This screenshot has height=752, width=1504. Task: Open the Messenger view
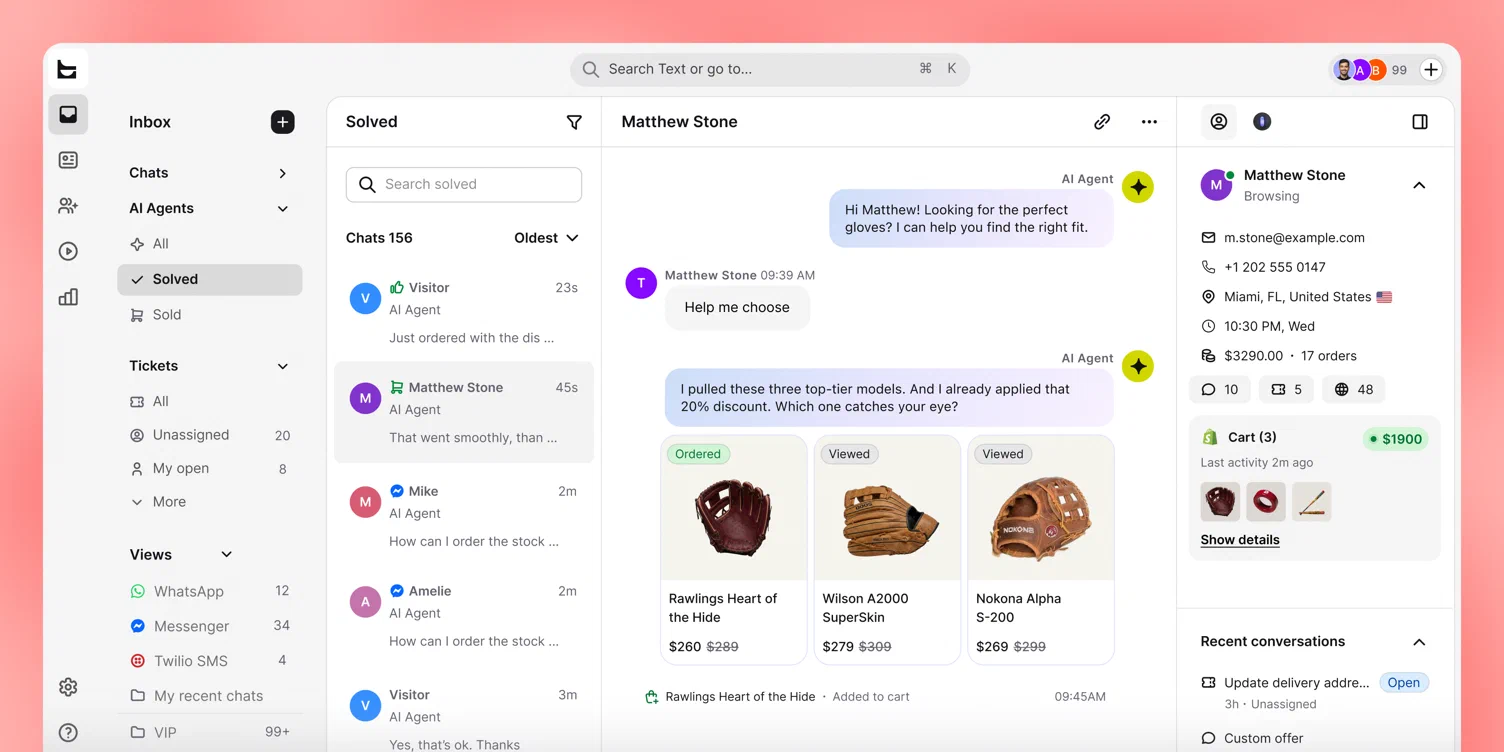coord(210,626)
